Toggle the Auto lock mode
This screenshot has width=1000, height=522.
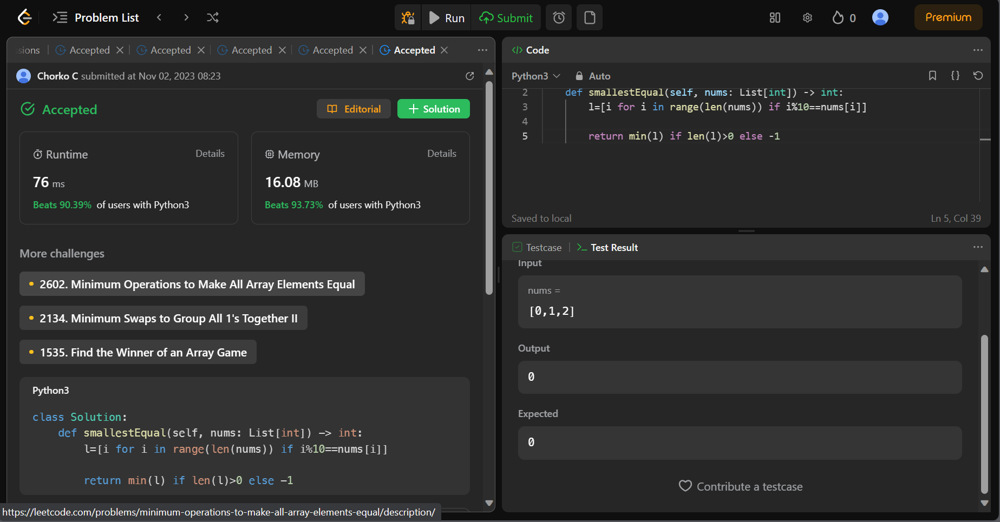pyautogui.click(x=592, y=76)
